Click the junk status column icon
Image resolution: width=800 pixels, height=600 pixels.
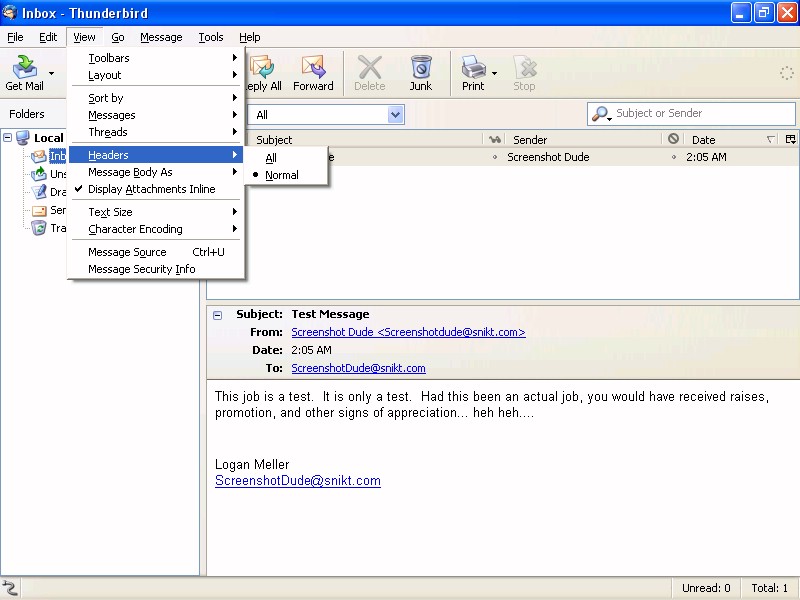[673, 139]
